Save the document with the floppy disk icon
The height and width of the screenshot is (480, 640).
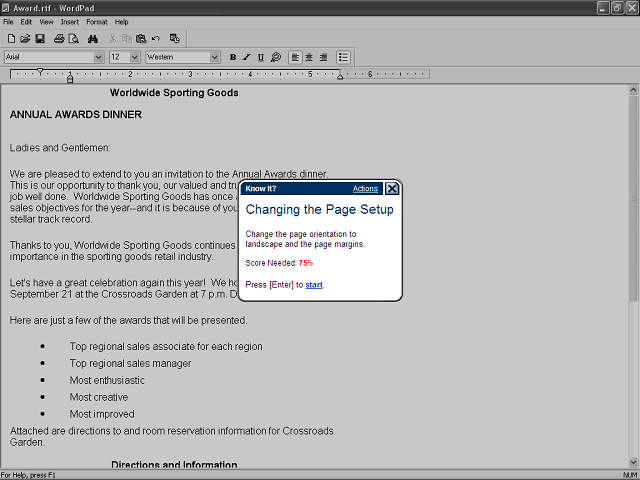tap(40, 39)
